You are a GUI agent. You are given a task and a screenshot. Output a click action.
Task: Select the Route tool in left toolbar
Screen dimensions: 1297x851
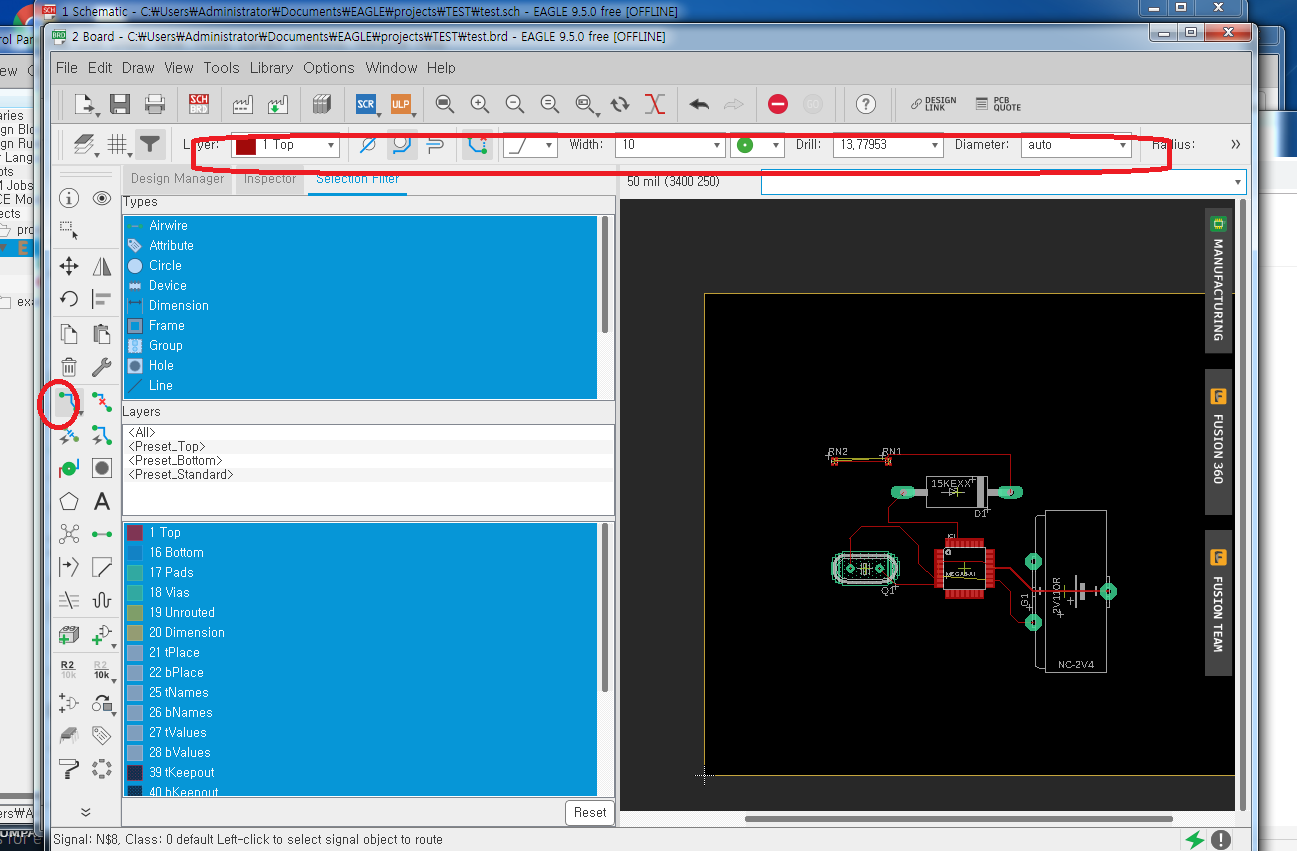point(67,402)
